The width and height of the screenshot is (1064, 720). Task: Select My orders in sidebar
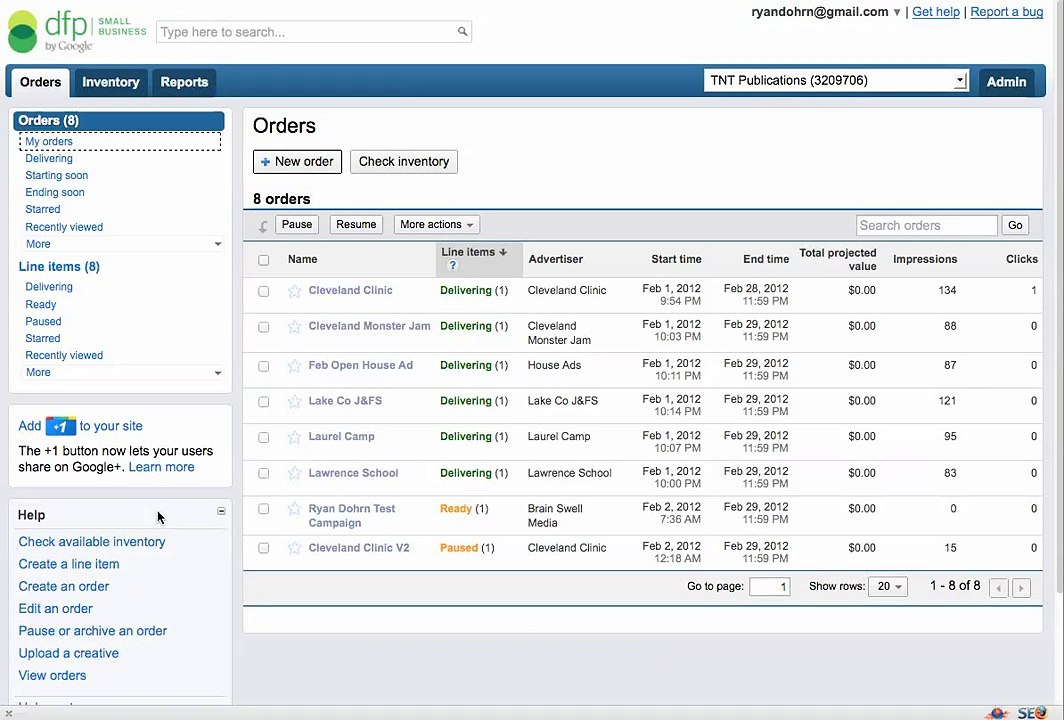(x=49, y=141)
